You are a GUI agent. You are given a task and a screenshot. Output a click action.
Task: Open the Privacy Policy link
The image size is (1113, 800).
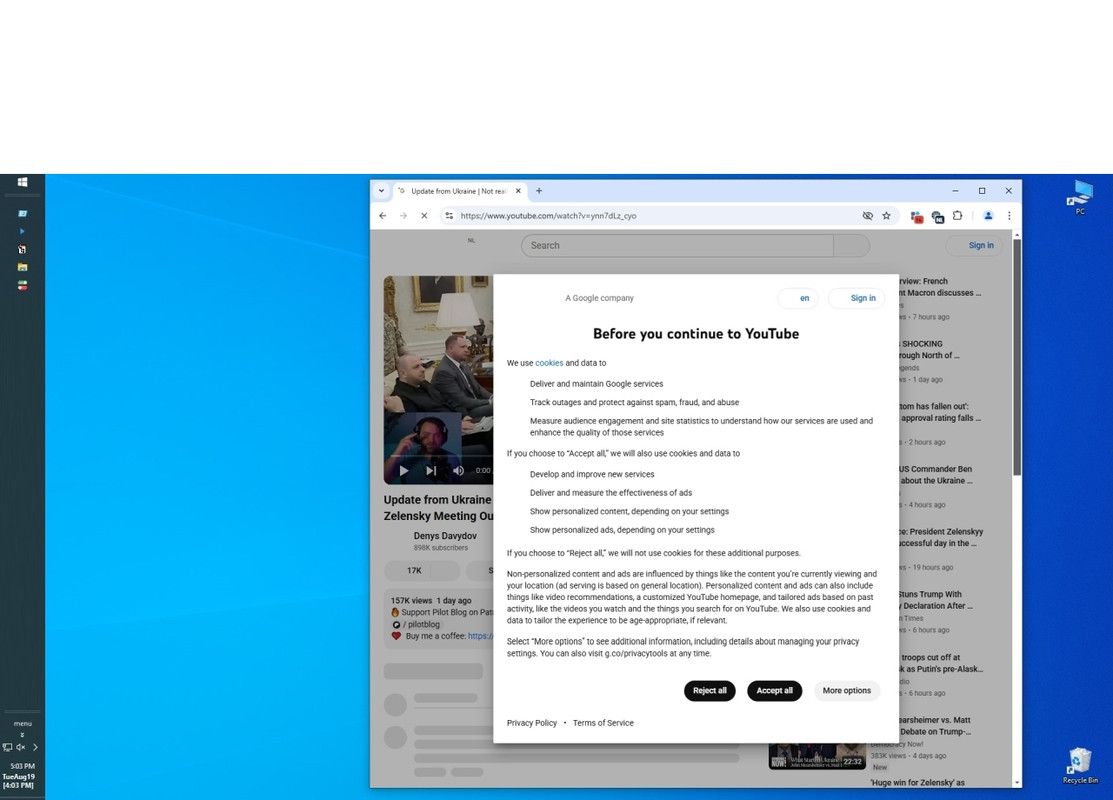tap(532, 723)
